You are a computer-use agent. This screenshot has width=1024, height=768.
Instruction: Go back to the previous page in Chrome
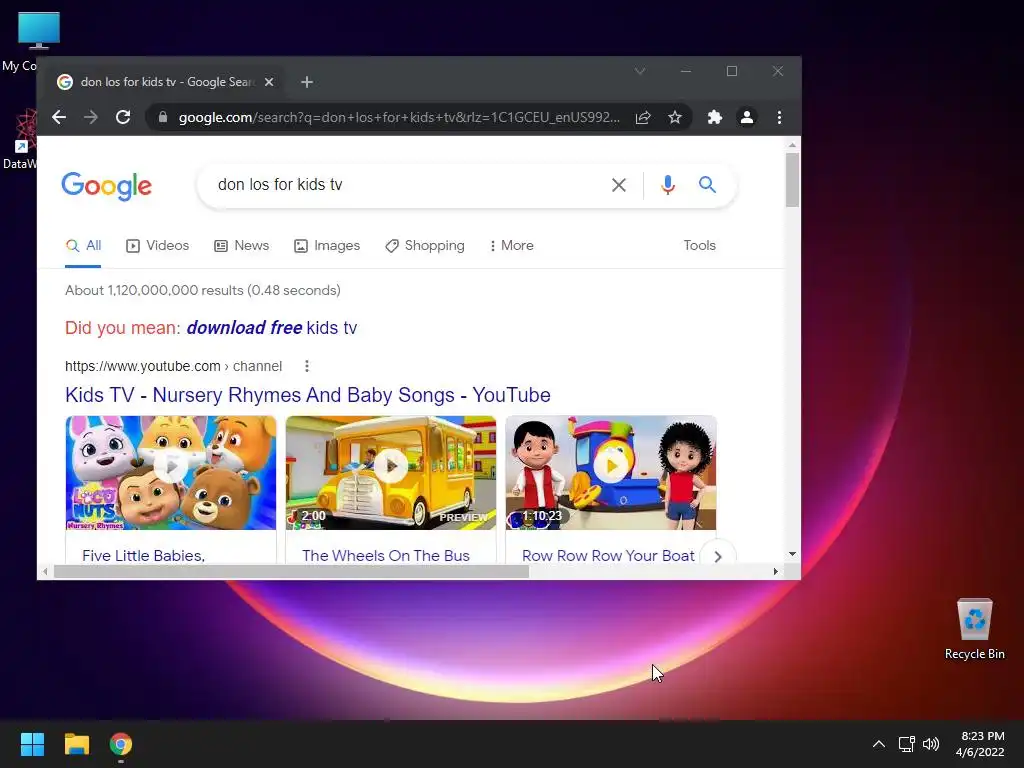tap(59, 118)
